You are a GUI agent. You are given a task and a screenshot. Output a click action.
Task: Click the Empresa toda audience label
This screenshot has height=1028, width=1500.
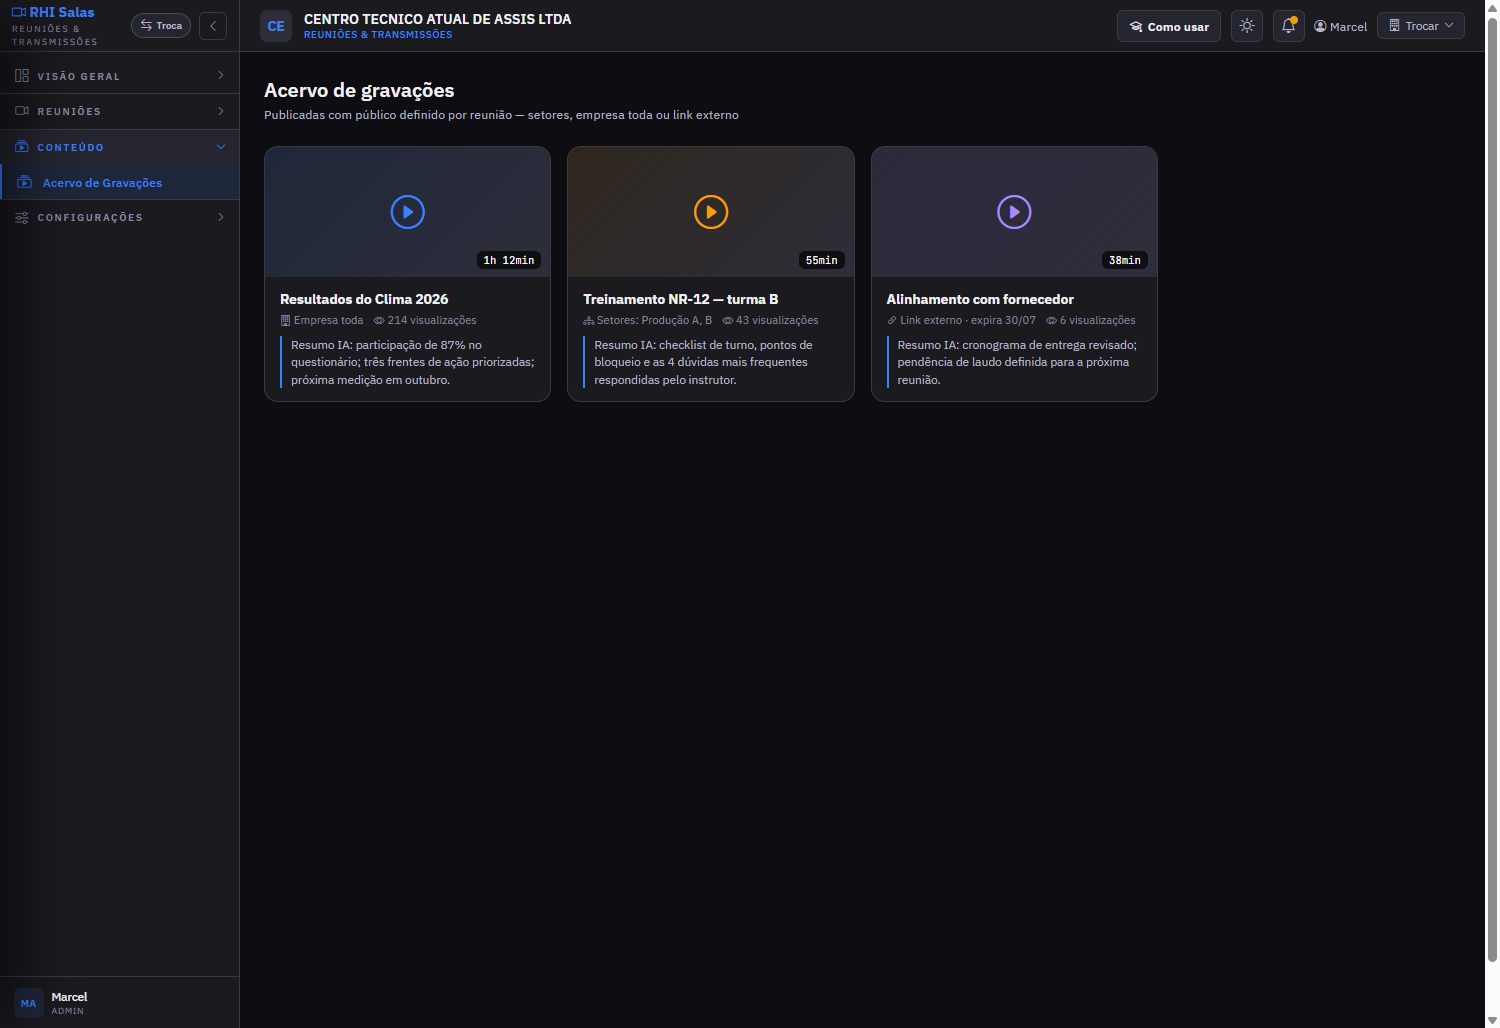[322, 320]
